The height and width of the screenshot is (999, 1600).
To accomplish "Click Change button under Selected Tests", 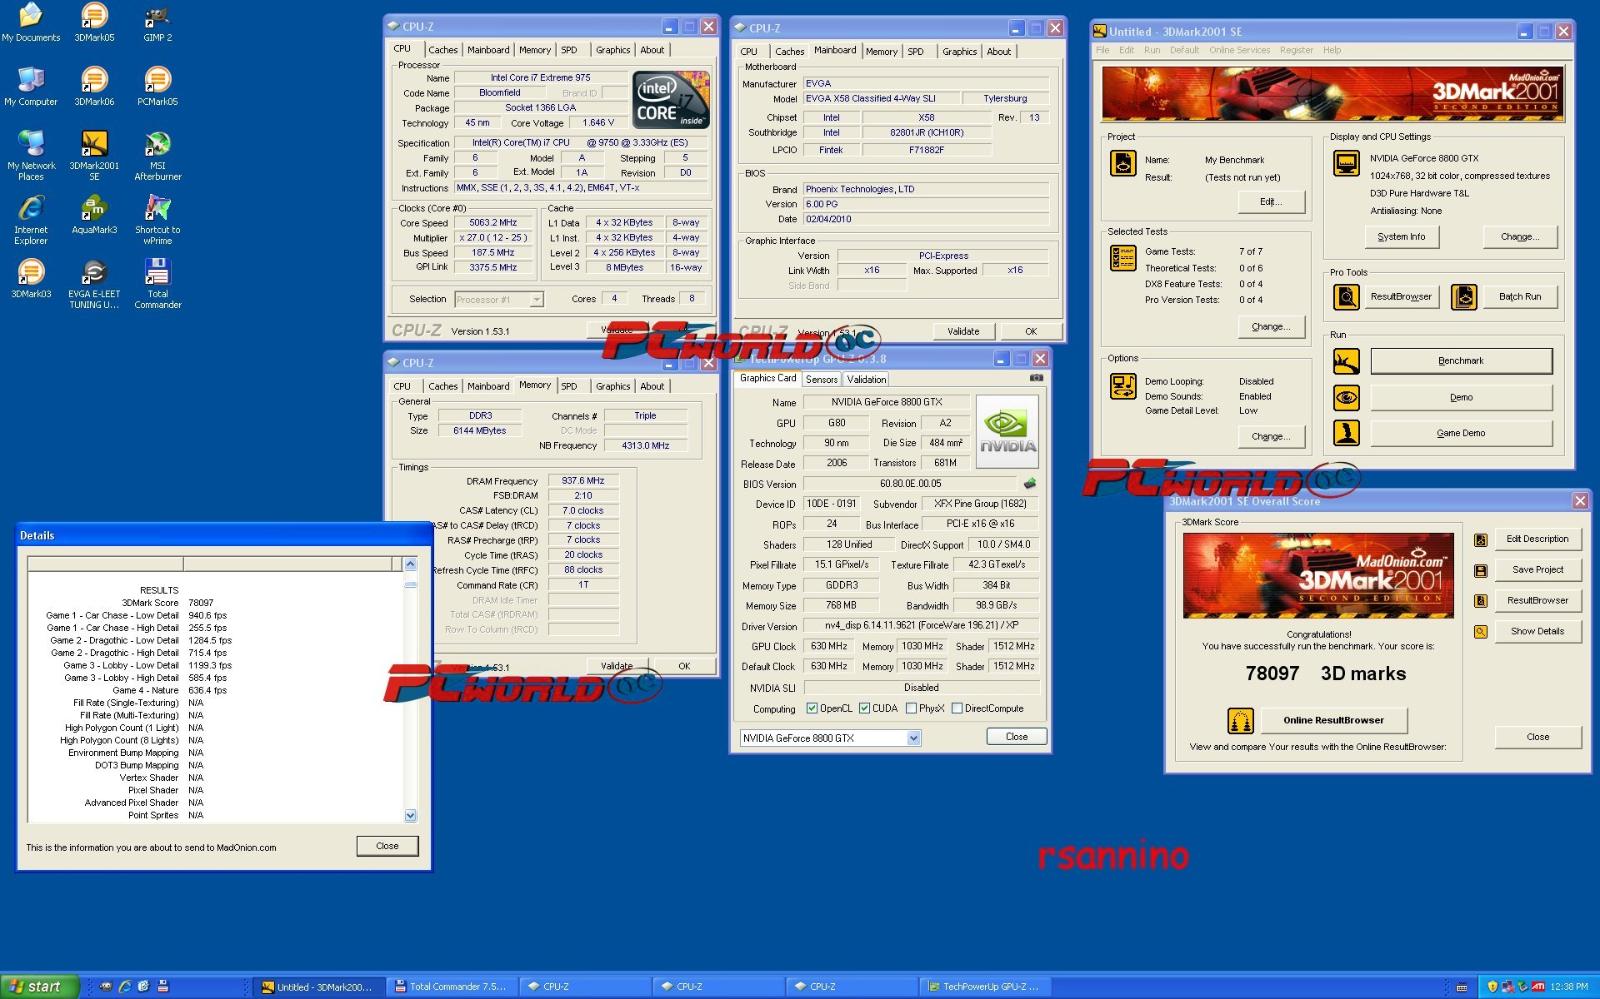I will pos(1270,327).
